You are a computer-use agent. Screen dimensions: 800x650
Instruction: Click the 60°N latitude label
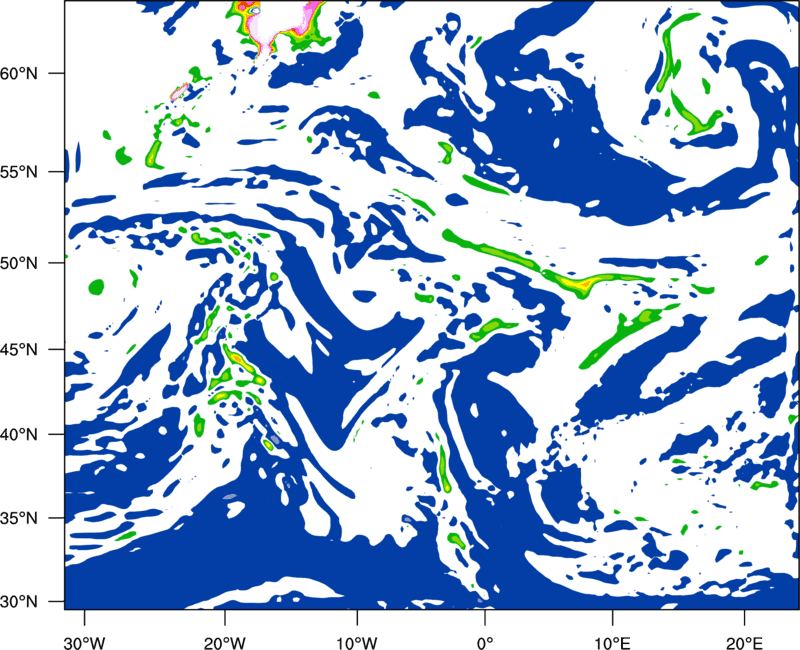(19, 73)
